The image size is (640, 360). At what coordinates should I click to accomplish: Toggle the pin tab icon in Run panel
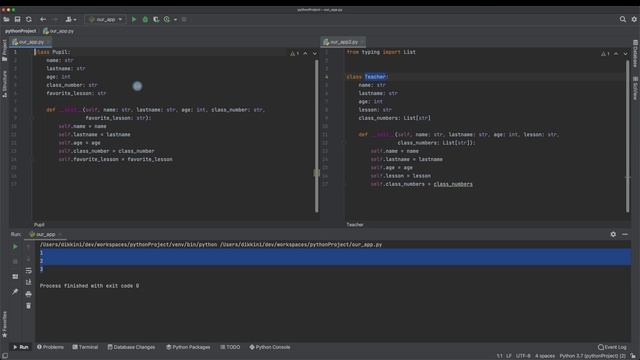click(x=15, y=292)
